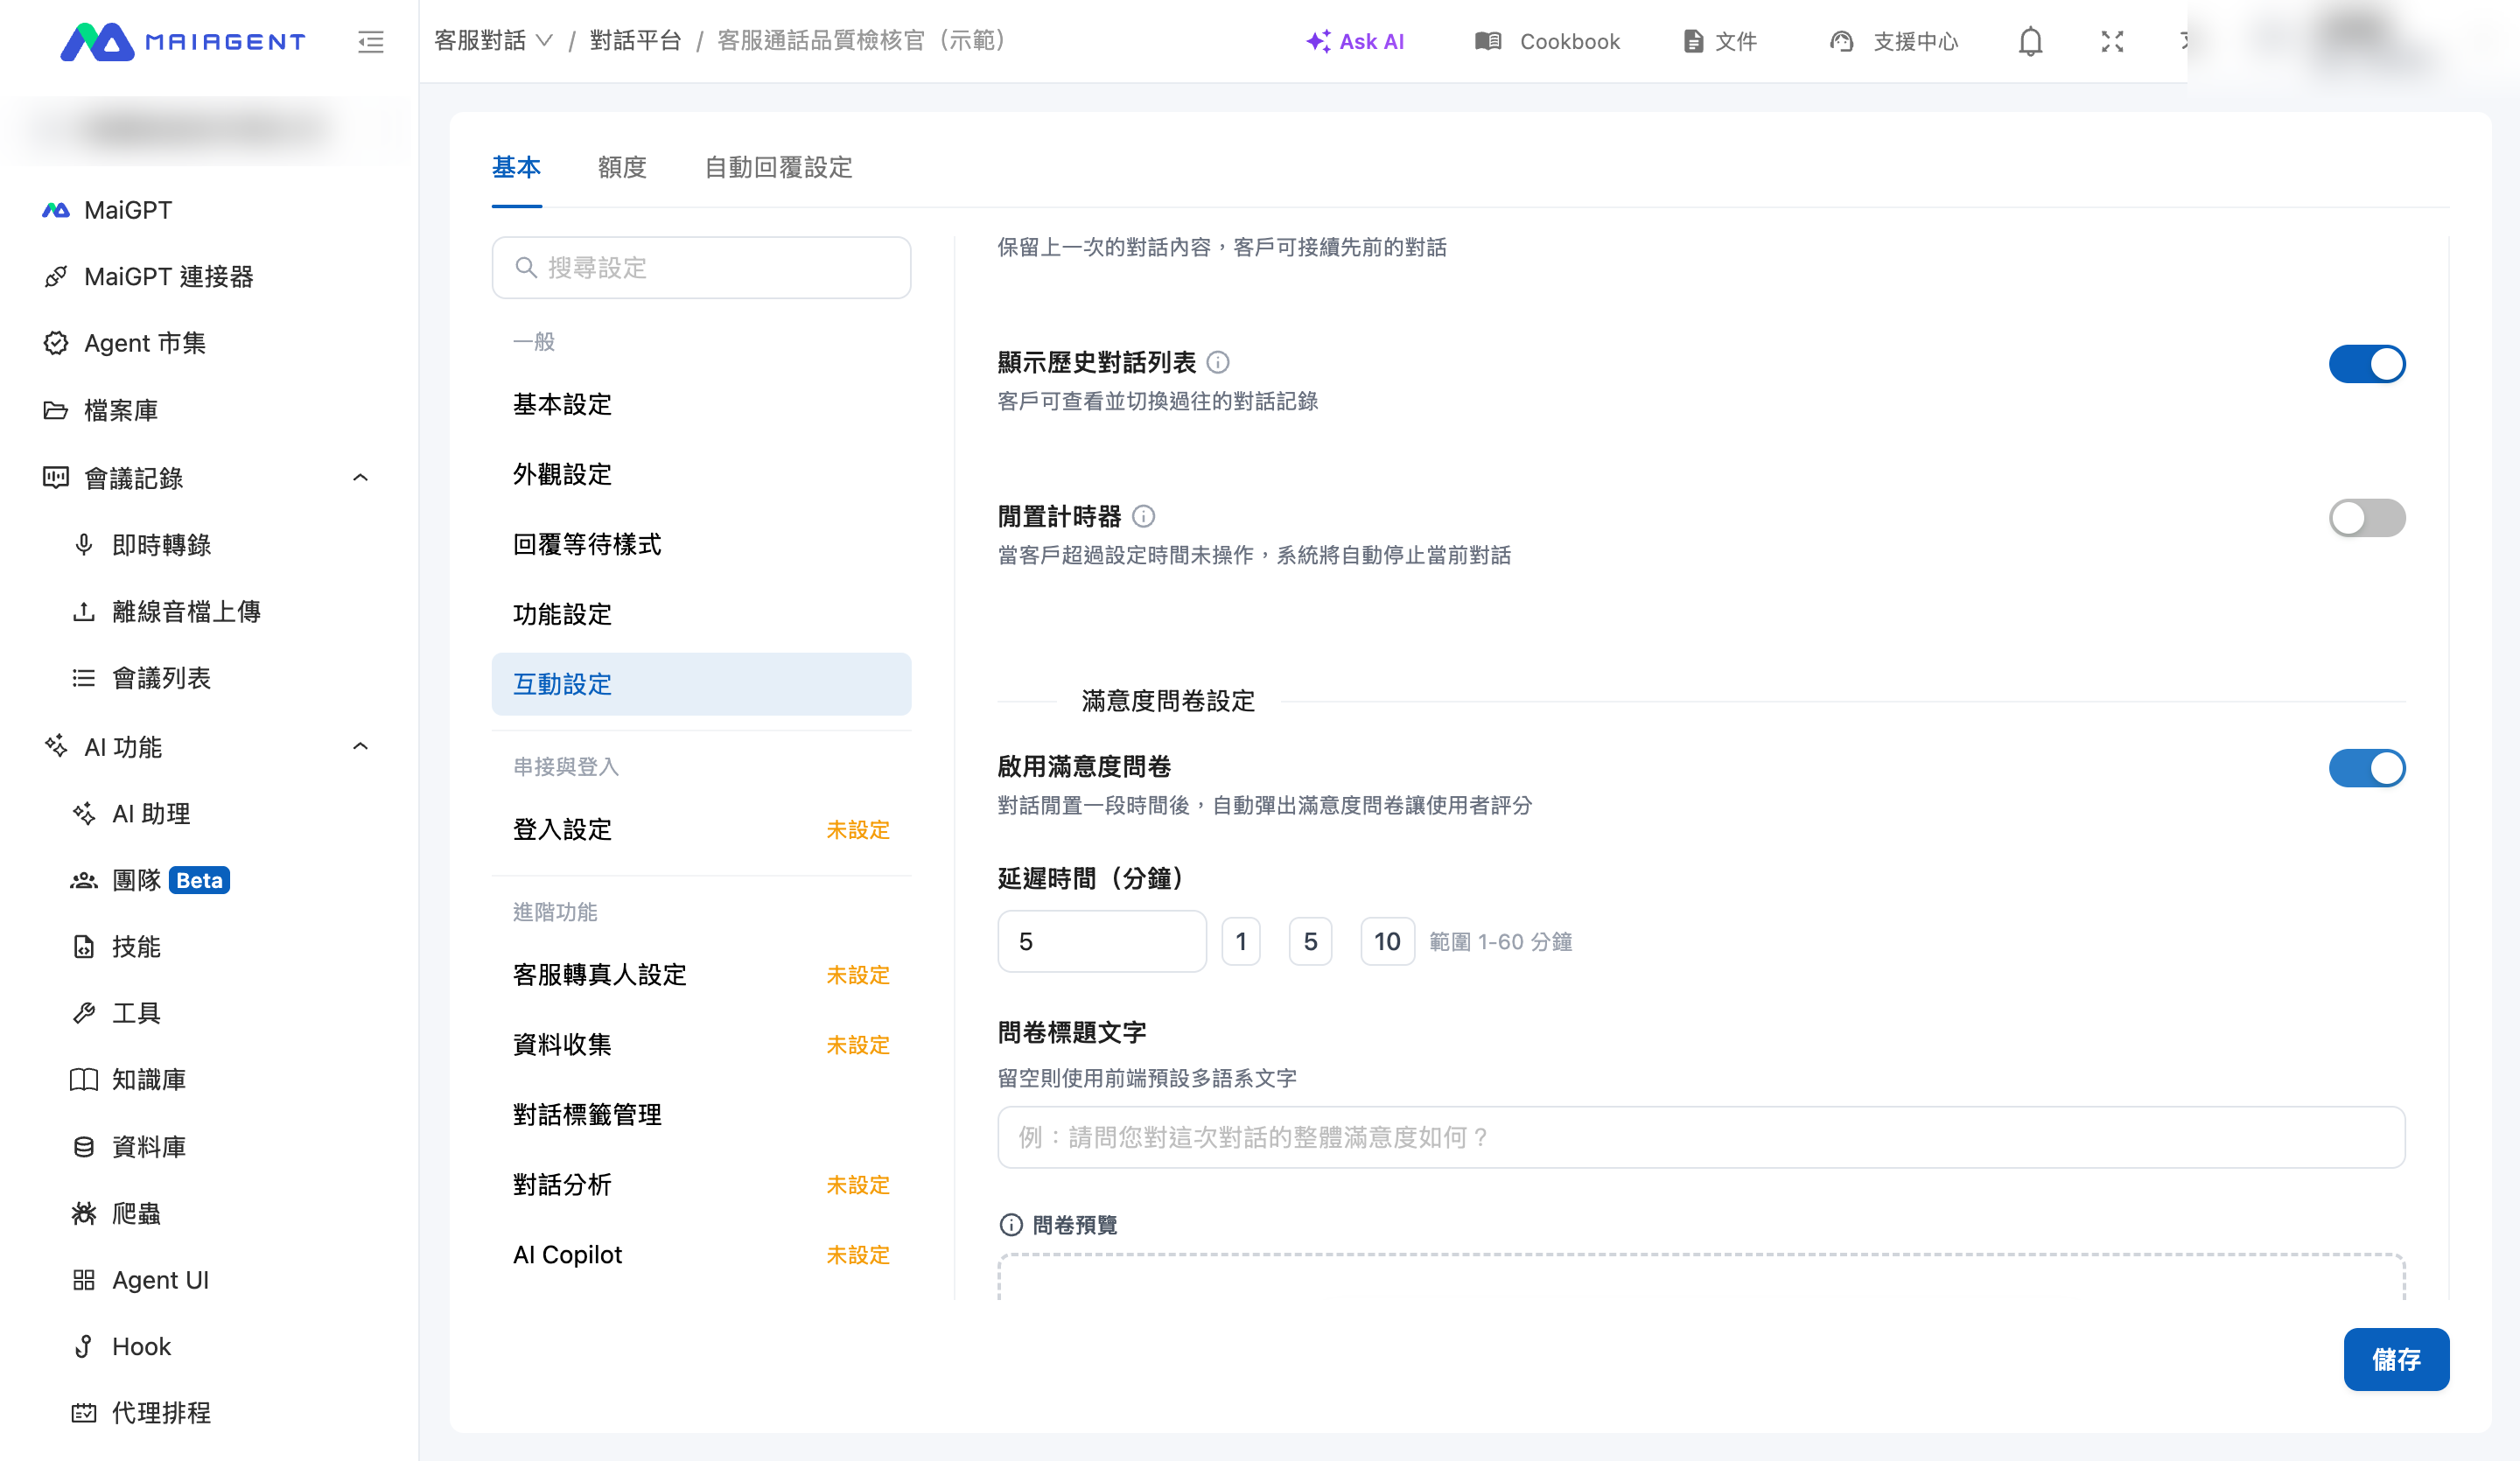Collapse AI 功能 section chevron
2520x1461 pixels.
pyautogui.click(x=361, y=746)
